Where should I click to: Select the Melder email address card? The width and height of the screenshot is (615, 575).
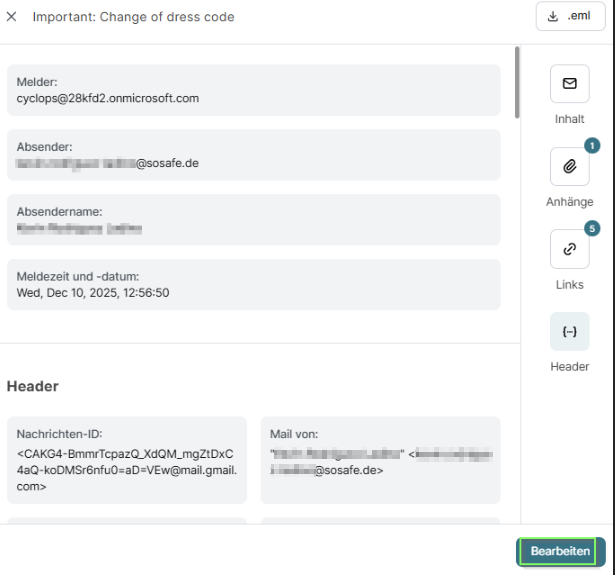point(253,90)
